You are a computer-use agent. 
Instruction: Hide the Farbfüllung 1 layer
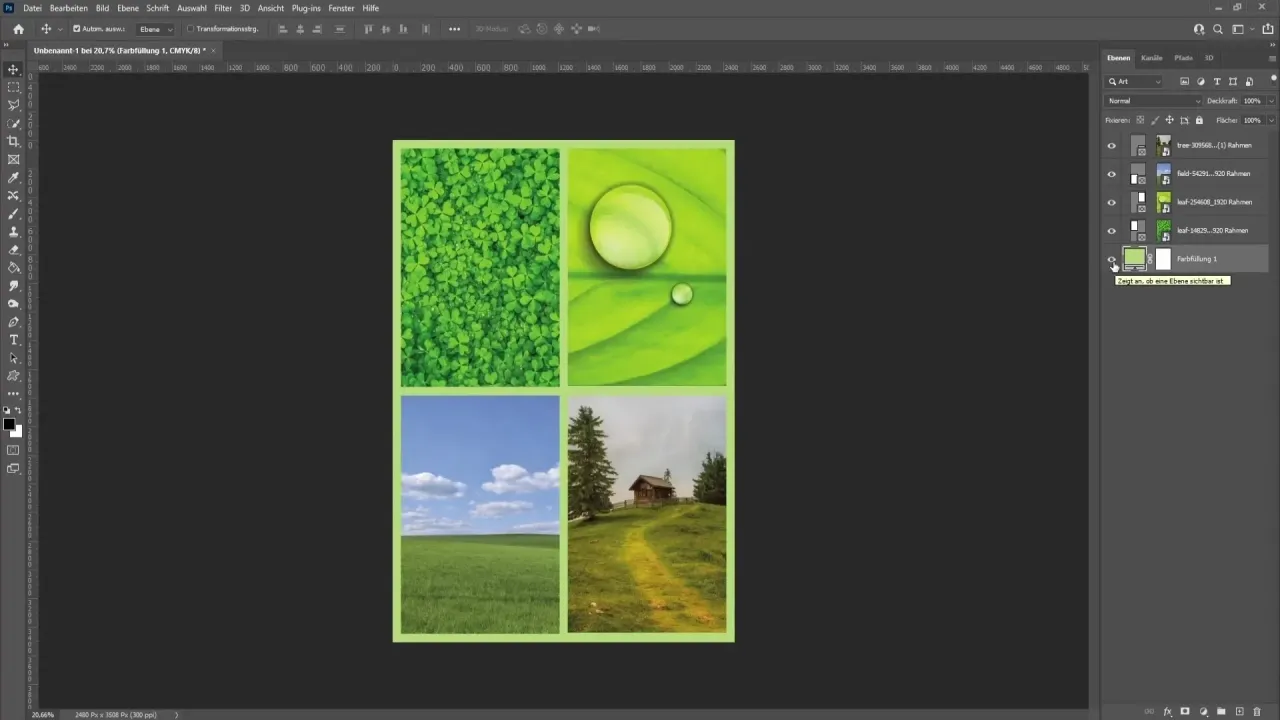pos(1111,259)
